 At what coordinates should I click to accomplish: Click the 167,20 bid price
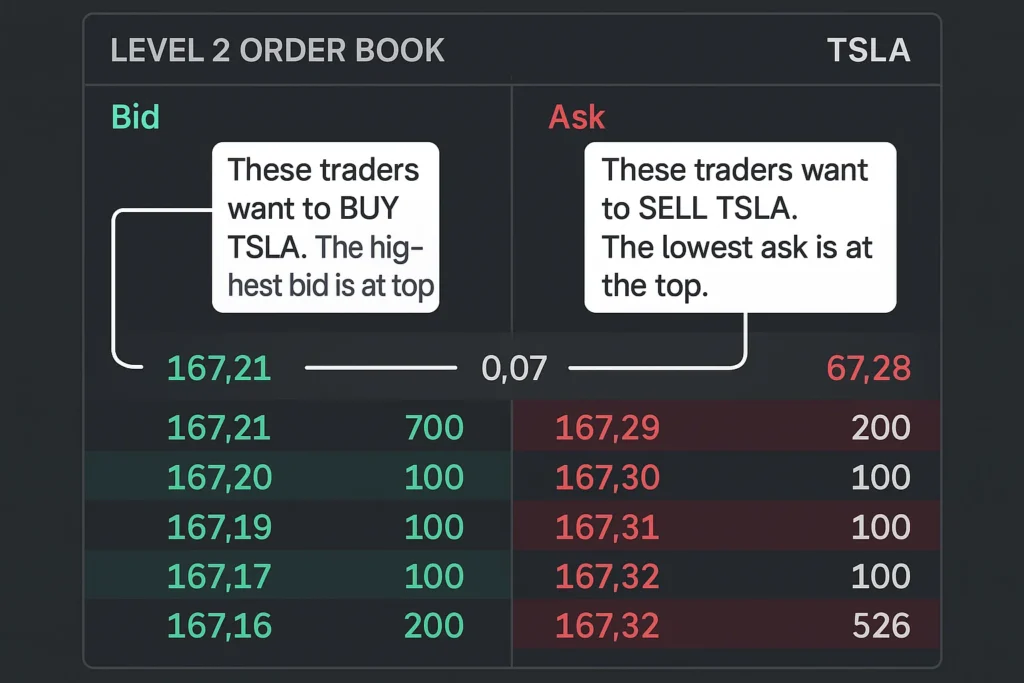click(x=219, y=477)
